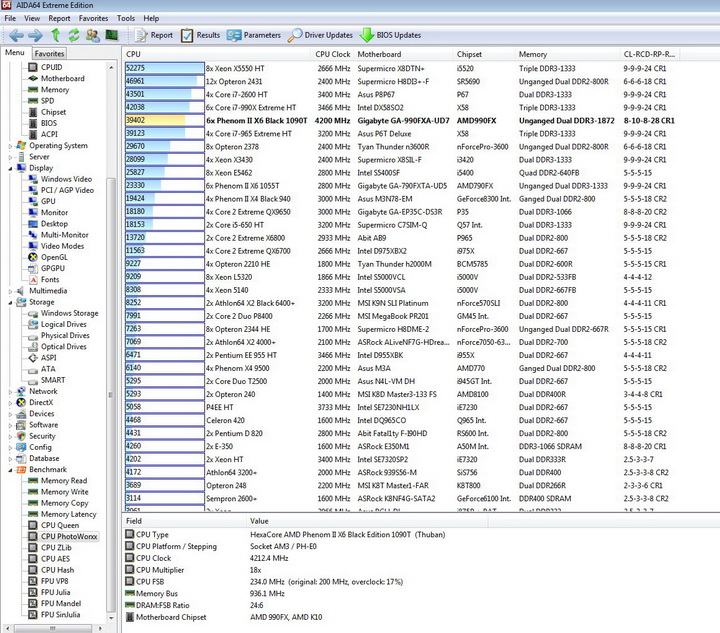
Task: Select the Security tree icon
Action: (21, 436)
